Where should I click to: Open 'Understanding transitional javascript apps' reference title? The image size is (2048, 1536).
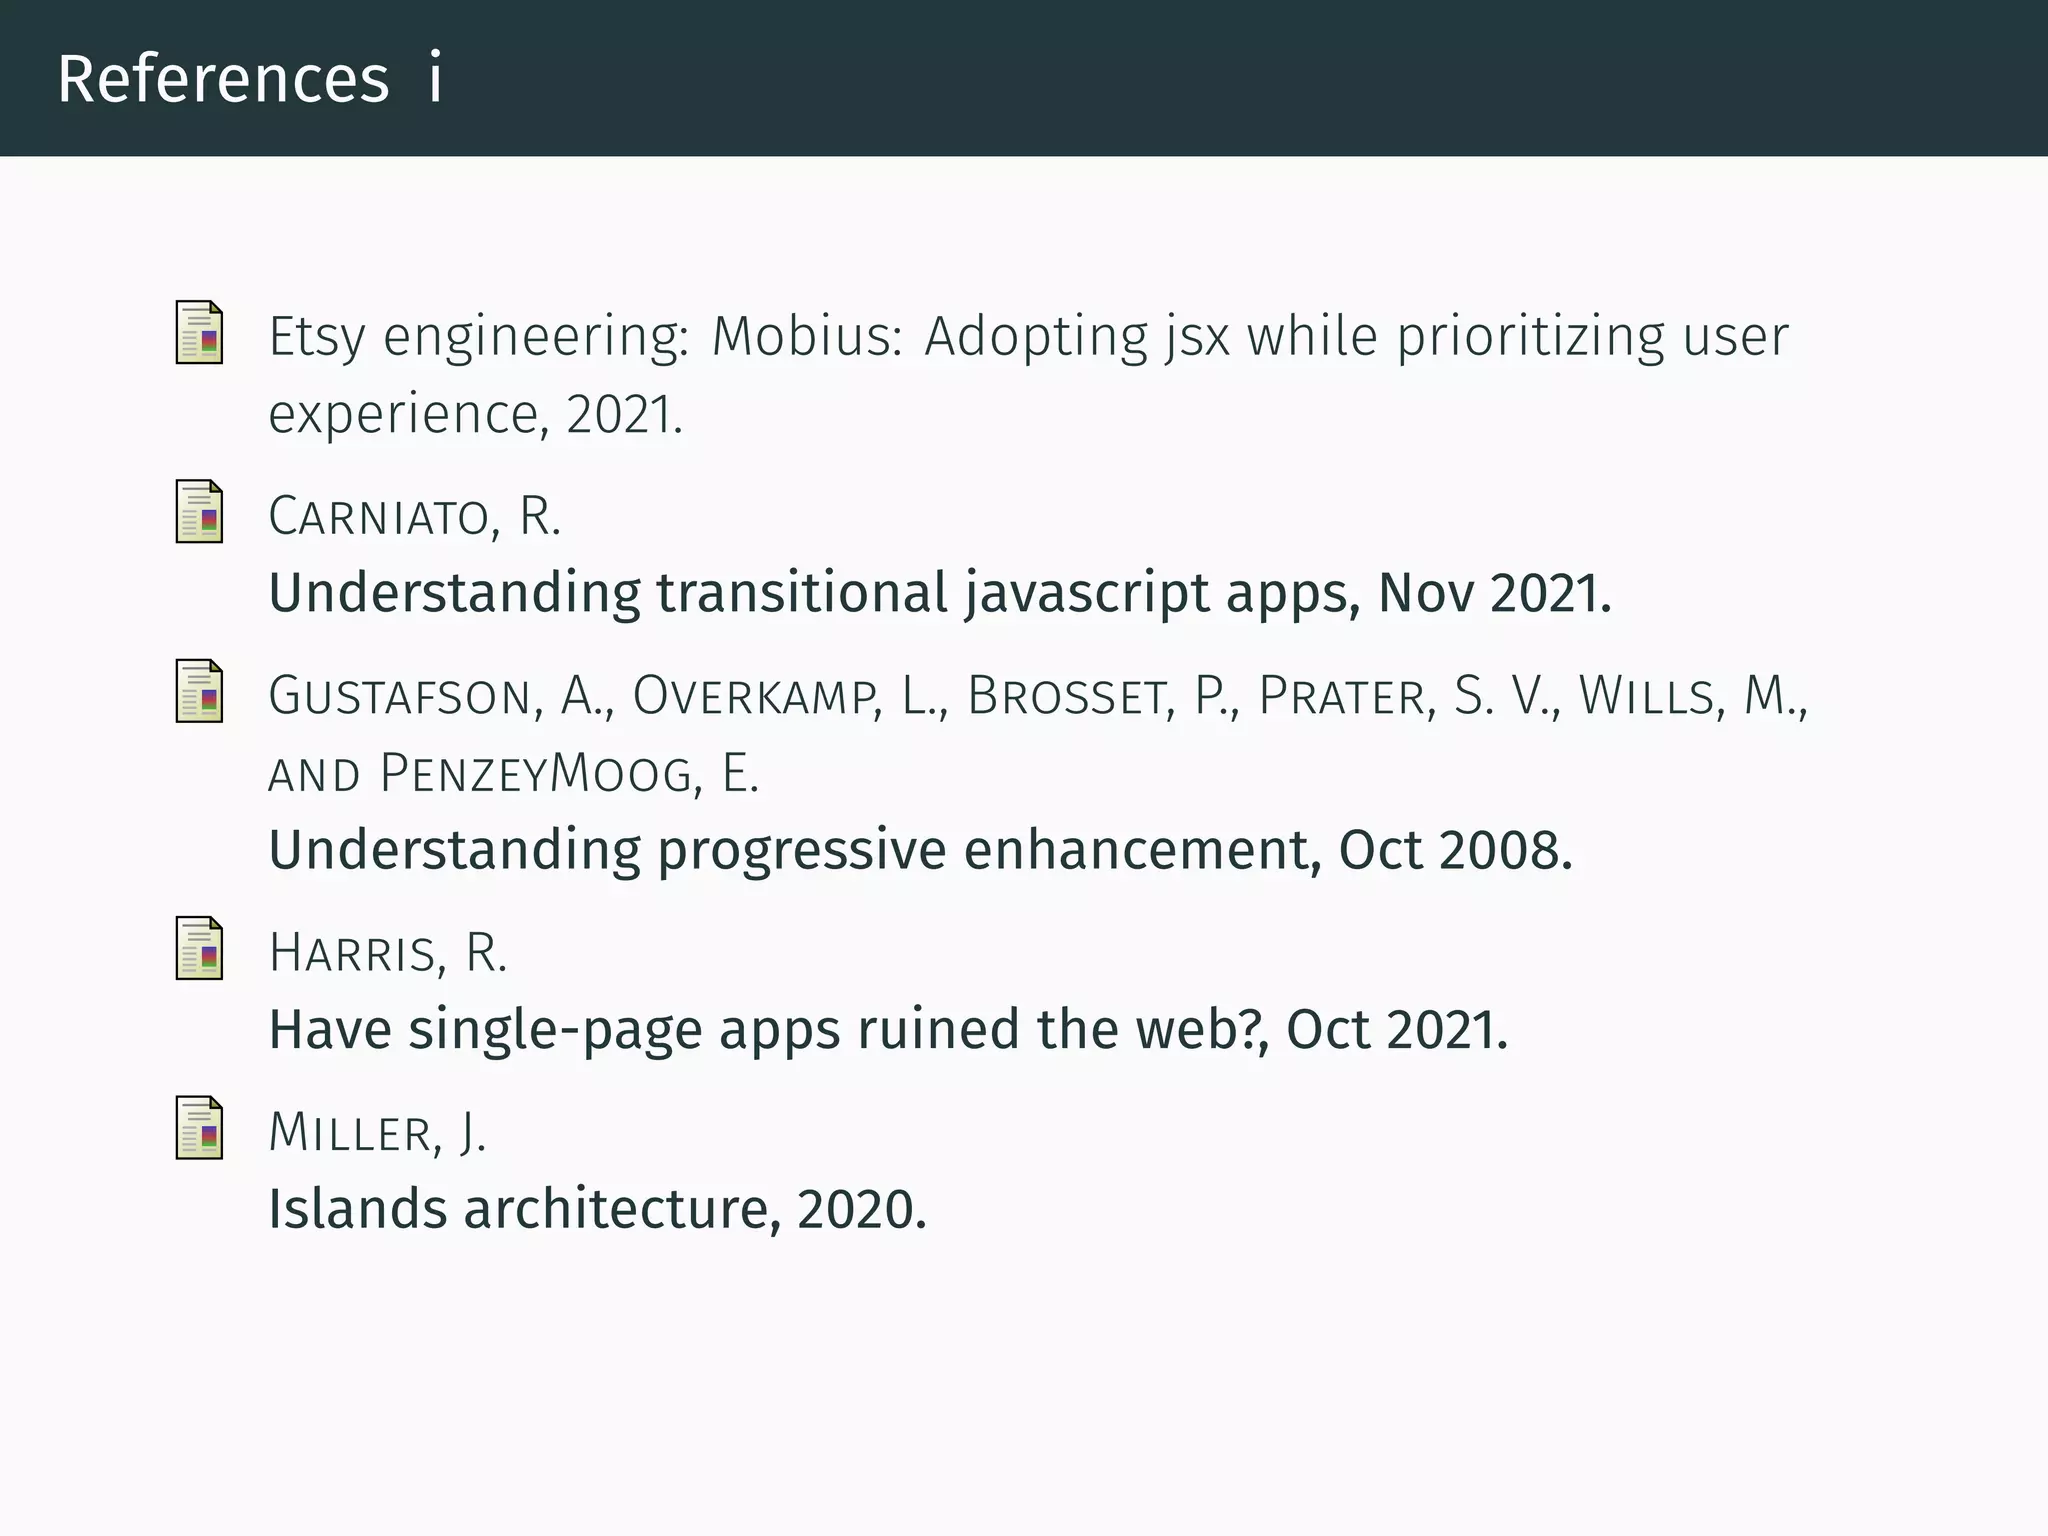pyautogui.click(x=939, y=593)
